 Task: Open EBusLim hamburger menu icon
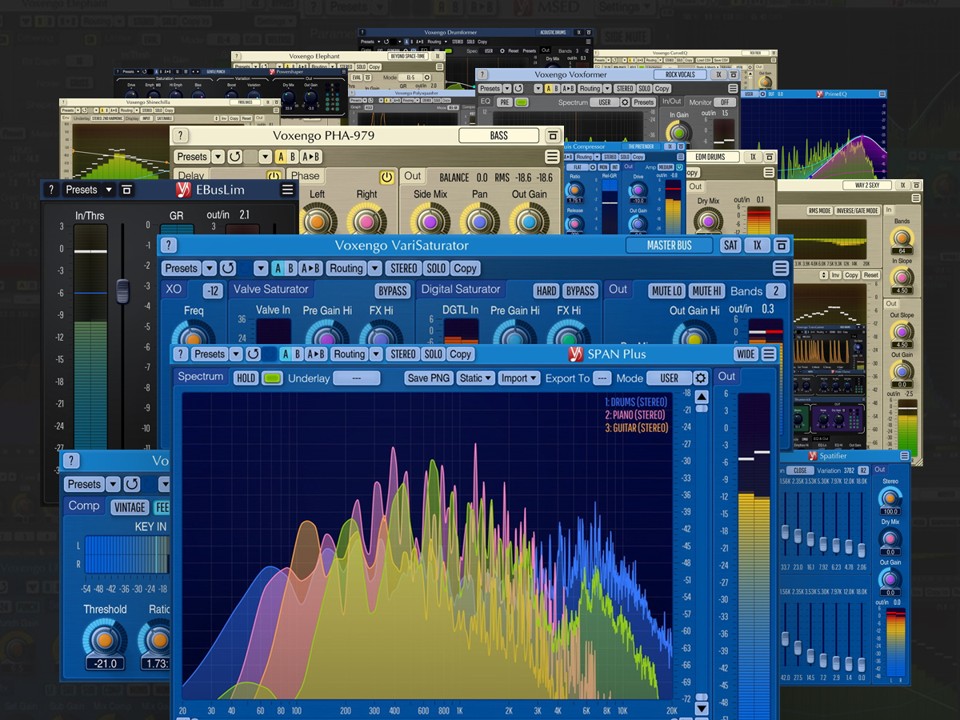[x=287, y=190]
